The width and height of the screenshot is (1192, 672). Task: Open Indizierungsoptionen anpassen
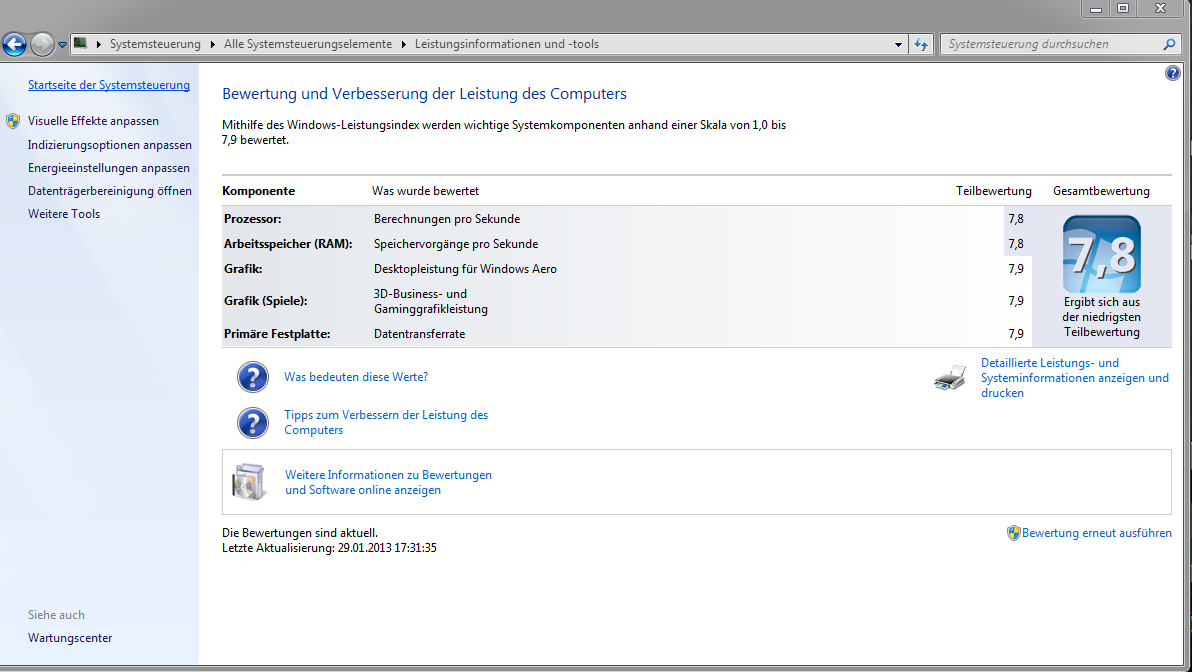click(109, 144)
